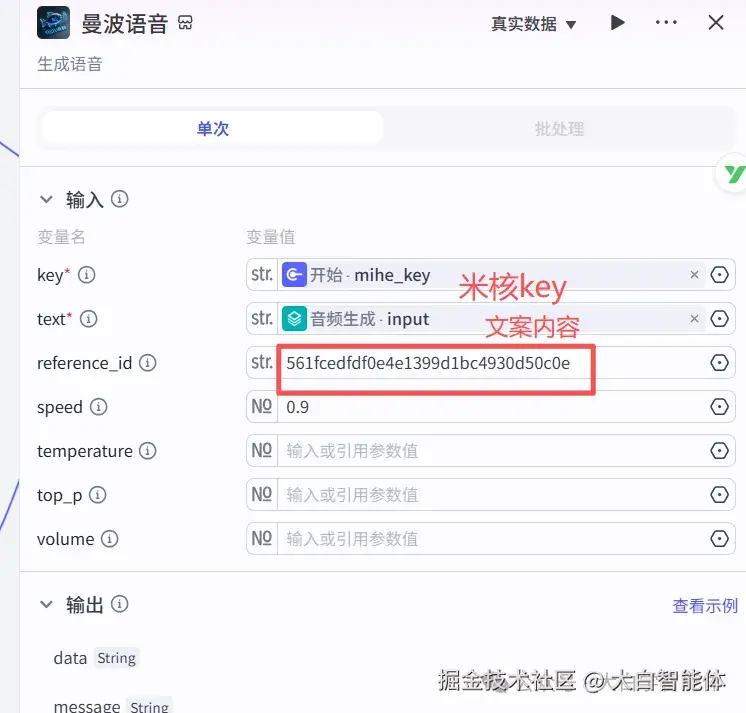Click the str. type tag in key row

[x=262, y=274]
